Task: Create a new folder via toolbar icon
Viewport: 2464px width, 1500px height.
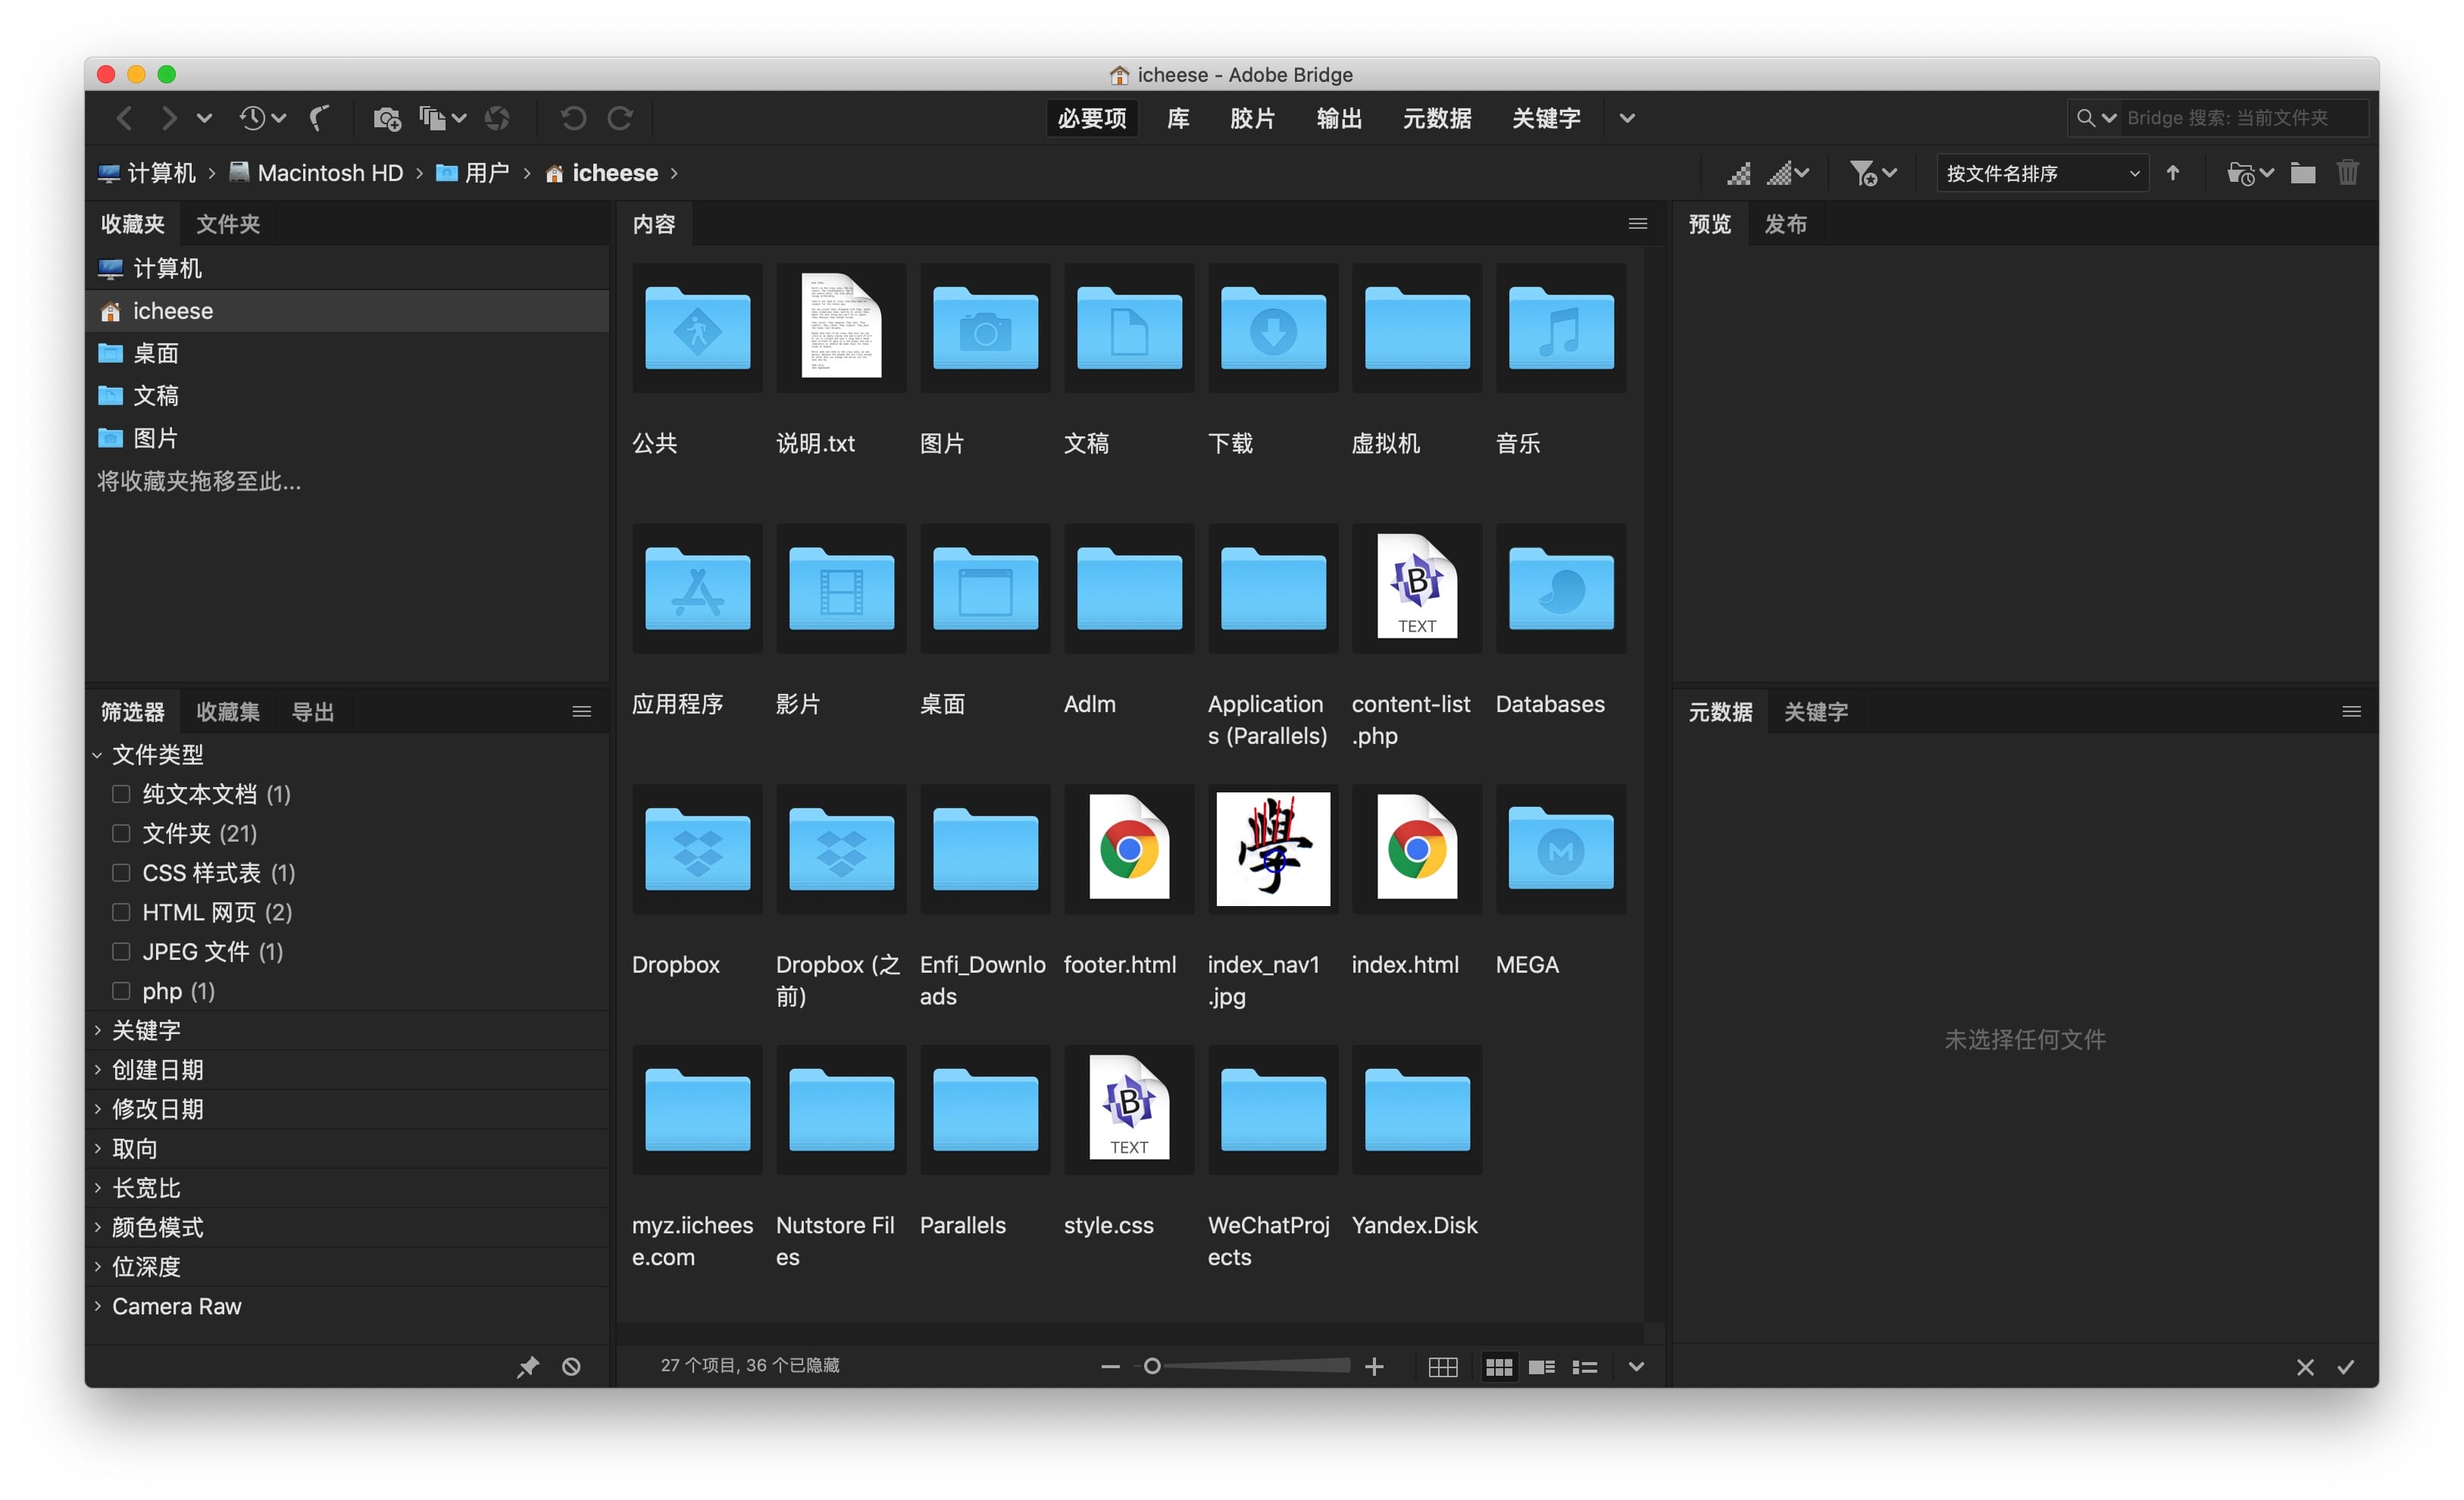Action: point(2302,172)
